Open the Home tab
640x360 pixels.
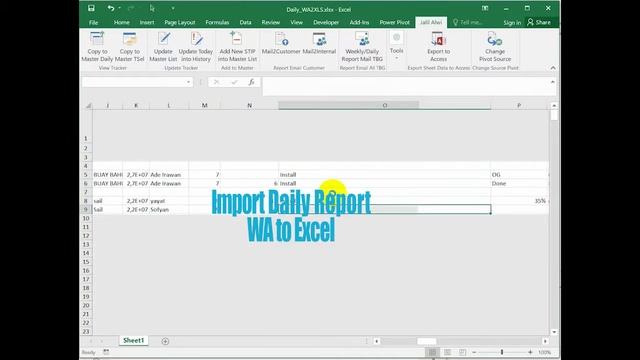122,22
